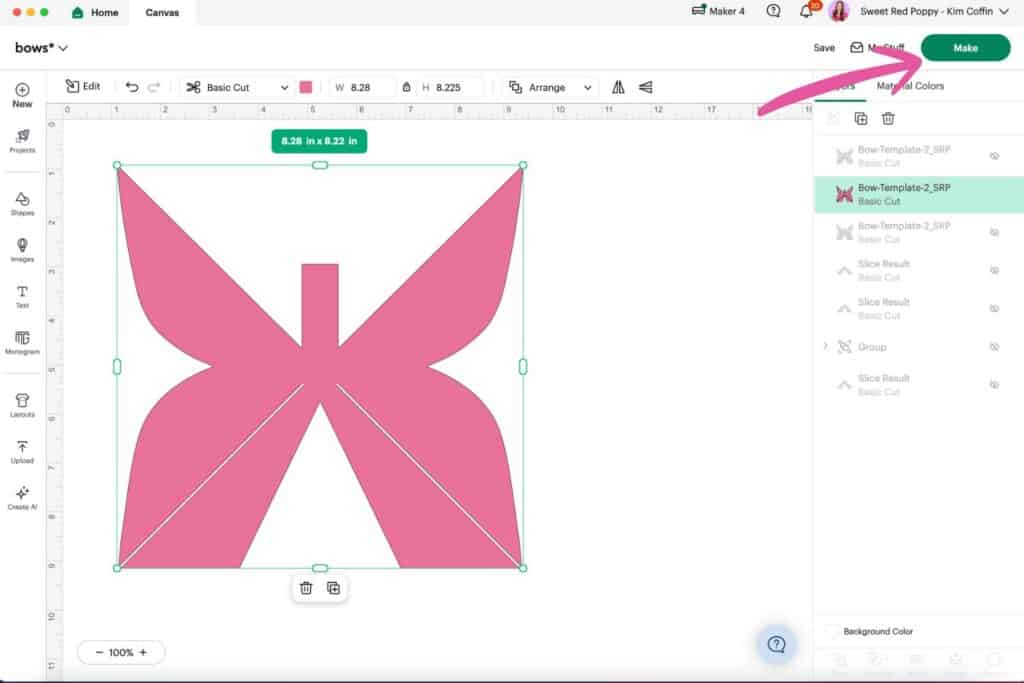Viewport: 1024px width, 683px height.
Task: Click the Upload icon in sidebar
Action: pos(22,451)
